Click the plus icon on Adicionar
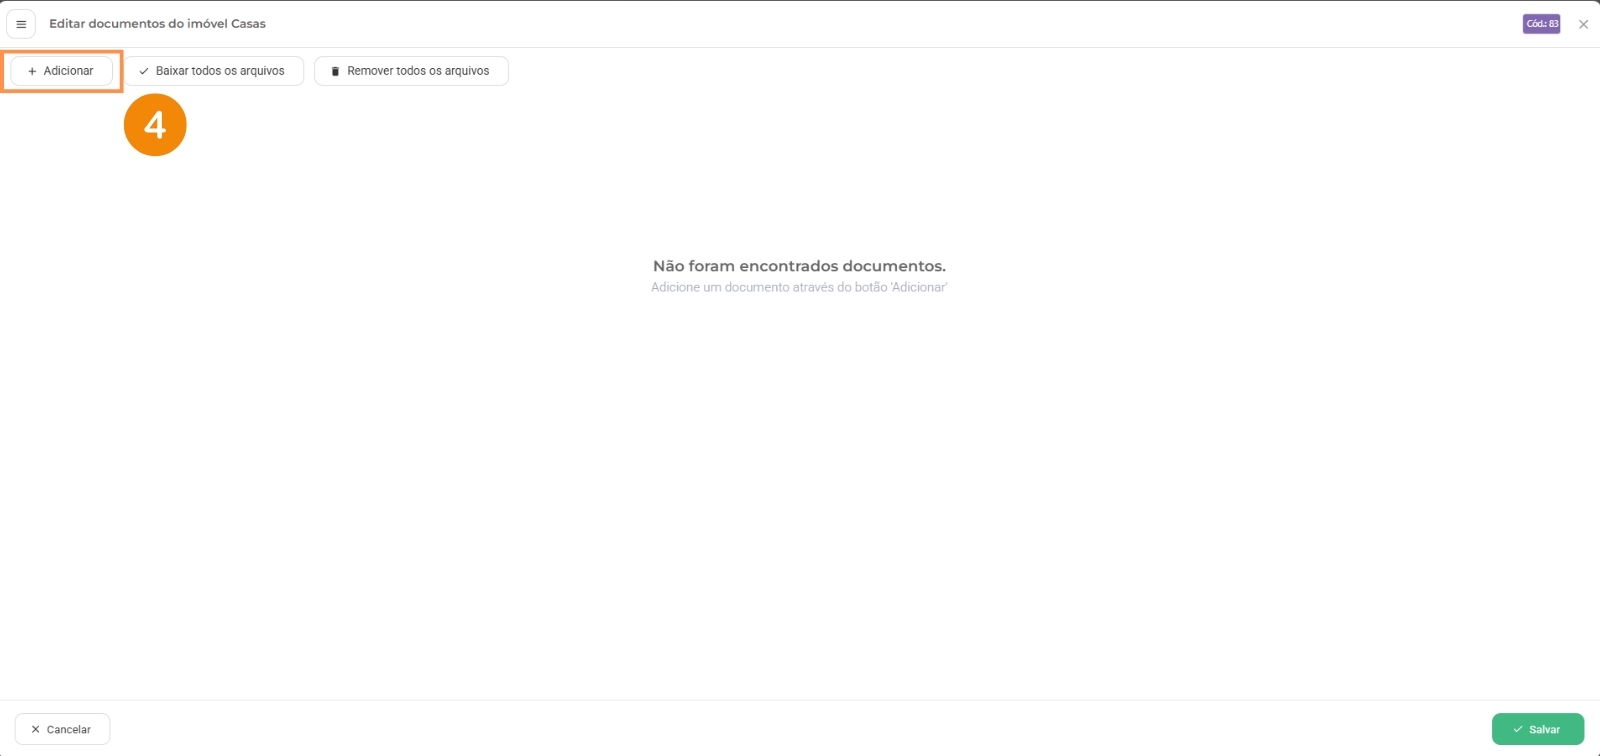The image size is (1600, 756). 32,71
